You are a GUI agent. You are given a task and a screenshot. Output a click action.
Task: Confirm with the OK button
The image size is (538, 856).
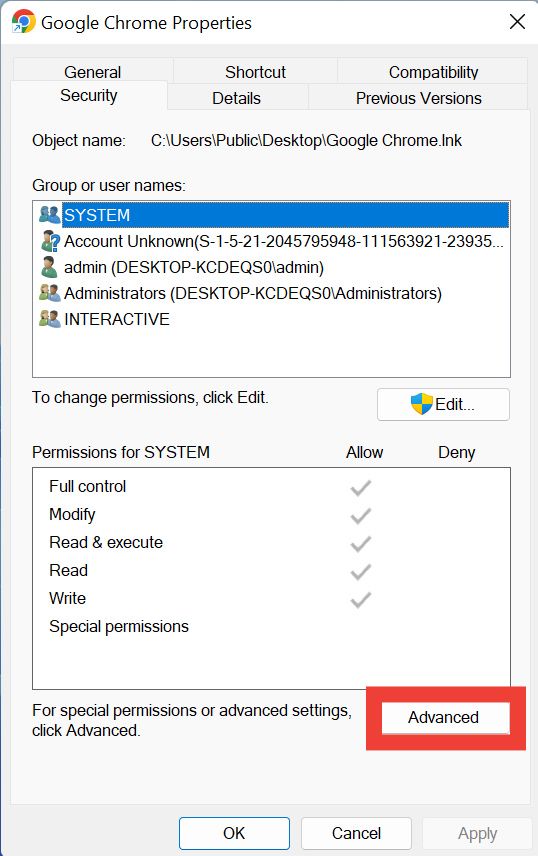pyautogui.click(x=234, y=833)
